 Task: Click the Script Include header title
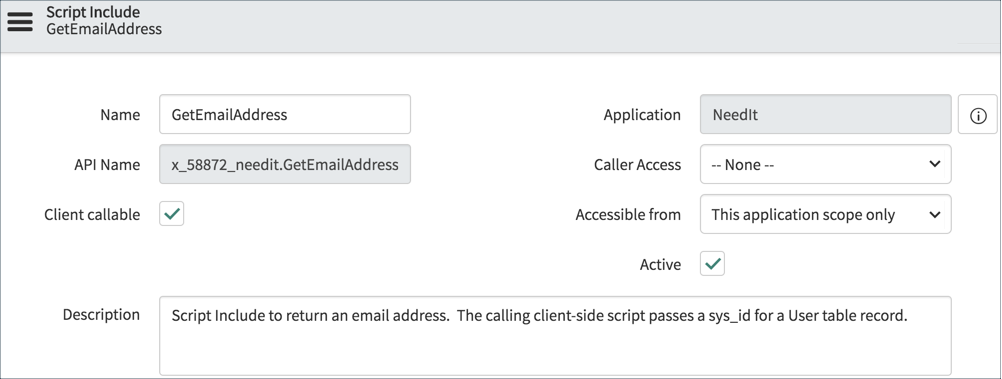point(93,12)
